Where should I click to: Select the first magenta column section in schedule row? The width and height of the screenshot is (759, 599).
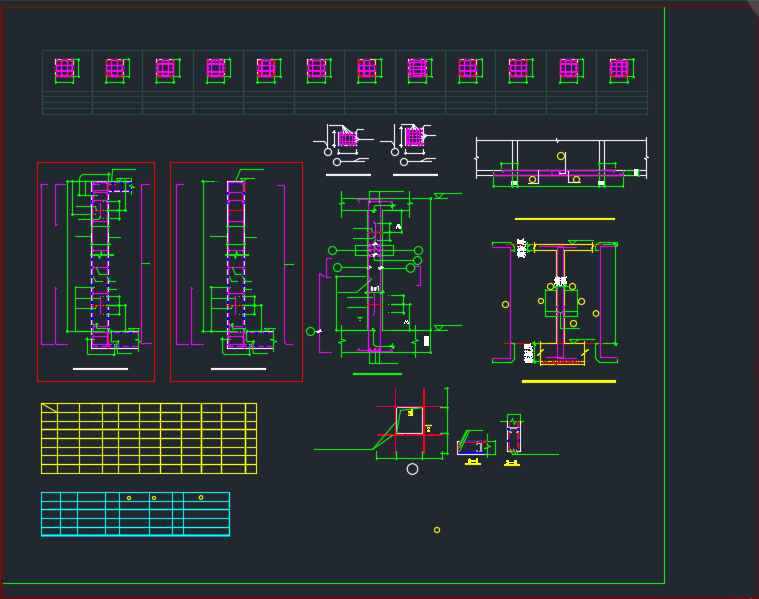(65, 70)
